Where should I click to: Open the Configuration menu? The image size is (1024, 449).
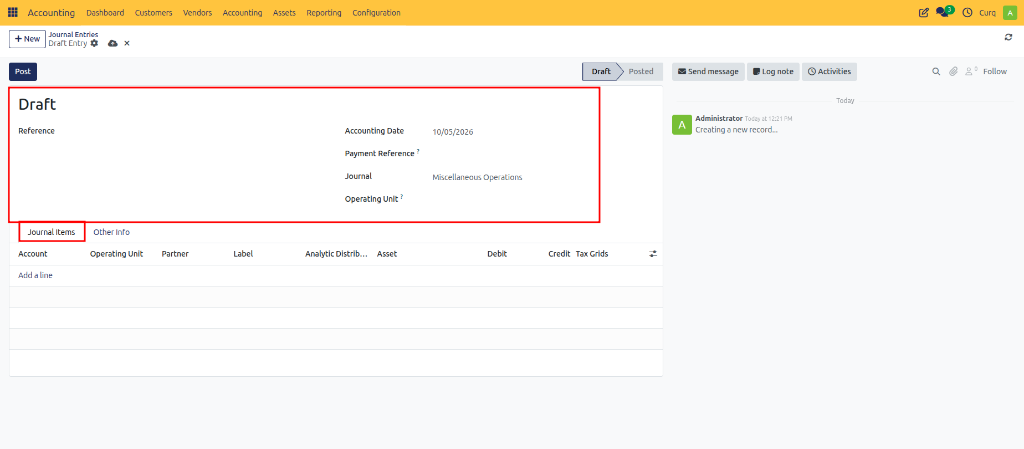pos(376,13)
